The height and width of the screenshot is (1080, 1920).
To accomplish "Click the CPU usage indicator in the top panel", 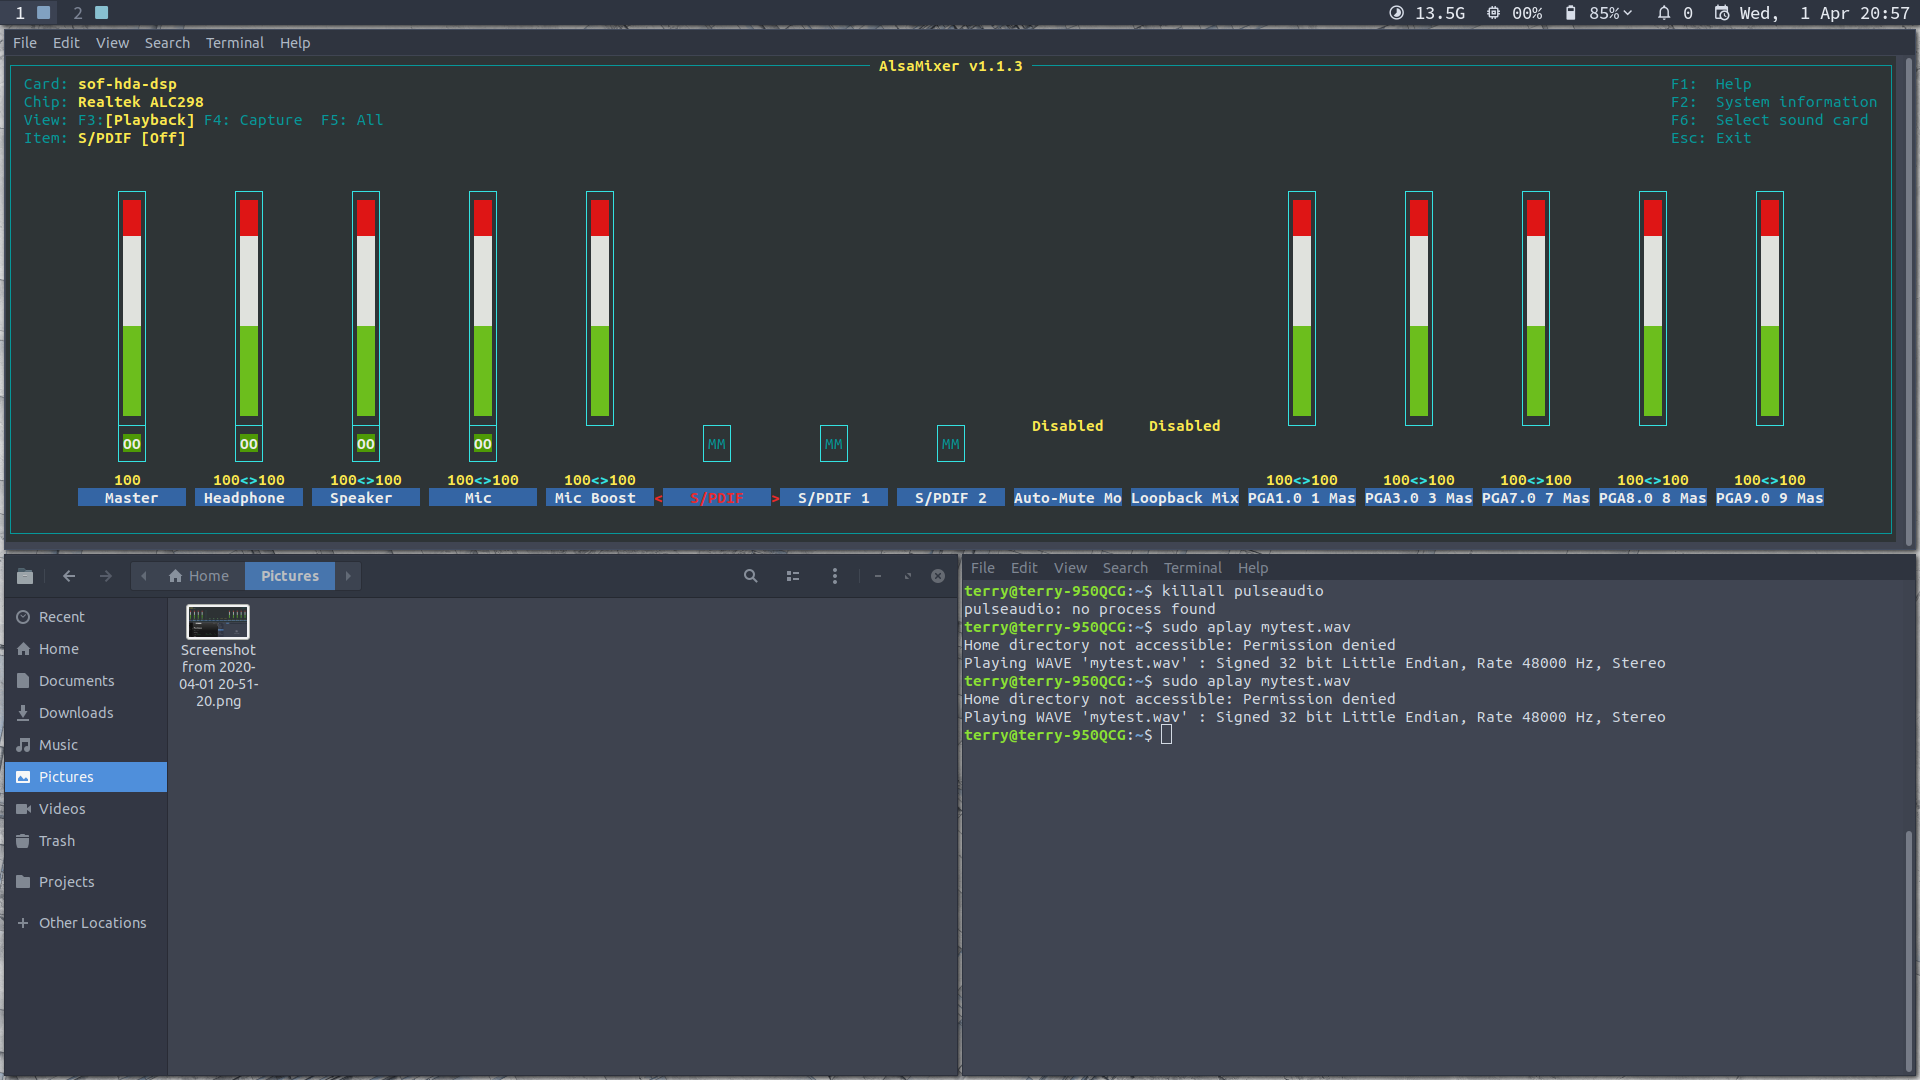I will coord(1512,13).
